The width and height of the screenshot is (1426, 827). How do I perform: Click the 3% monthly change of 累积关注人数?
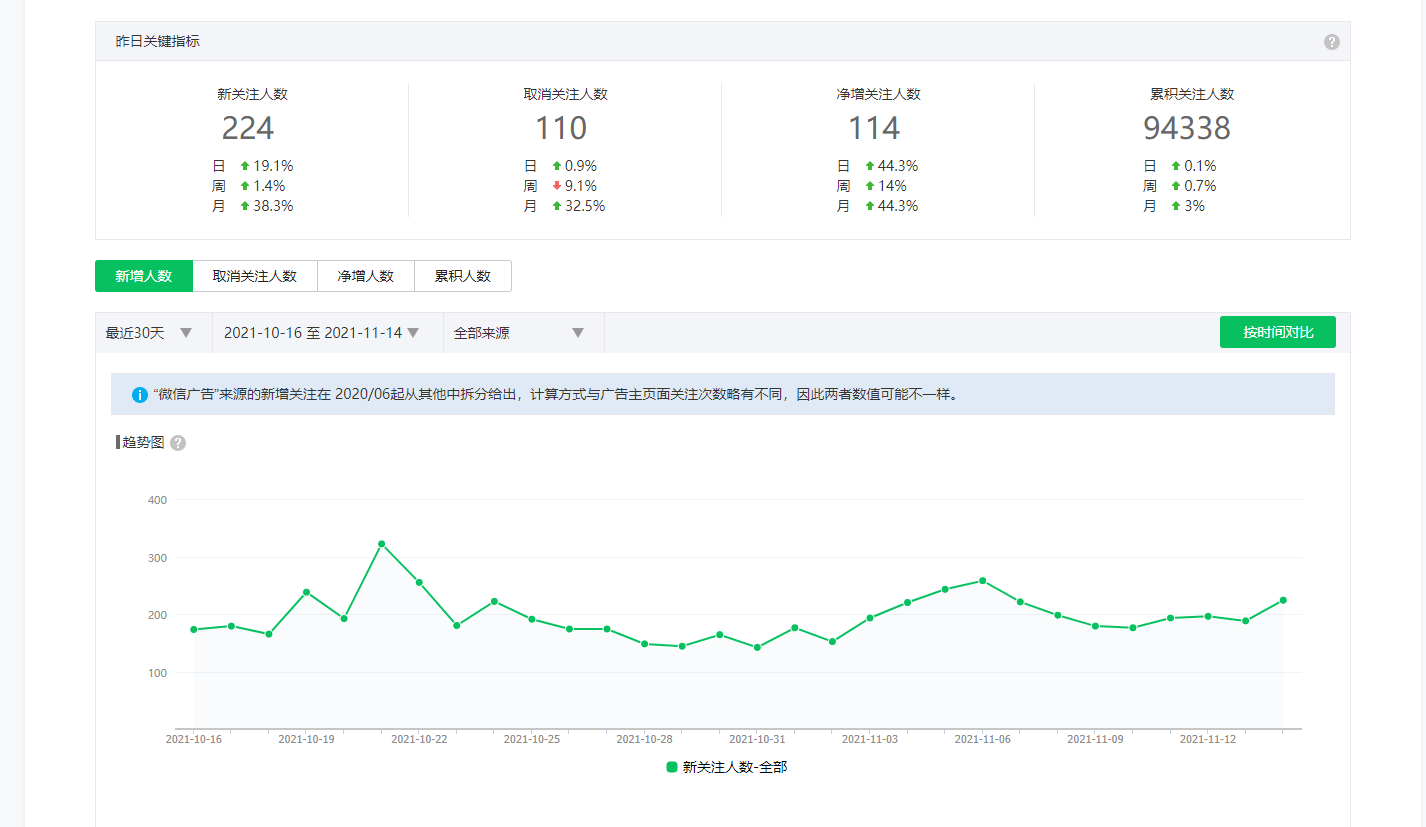coord(1194,206)
